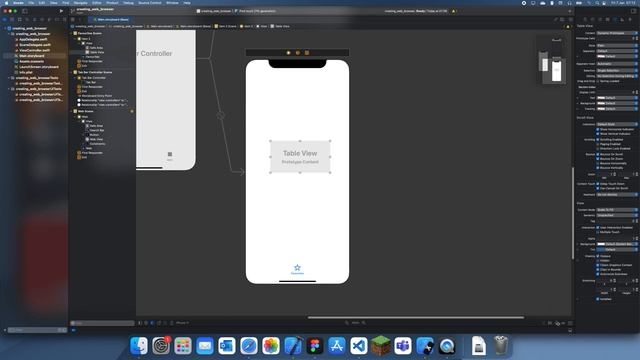Image resolution: width=640 pixels, height=360 pixels.
Task: Click the yellow warning icon in toolbar
Action: click(x=453, y=11)
